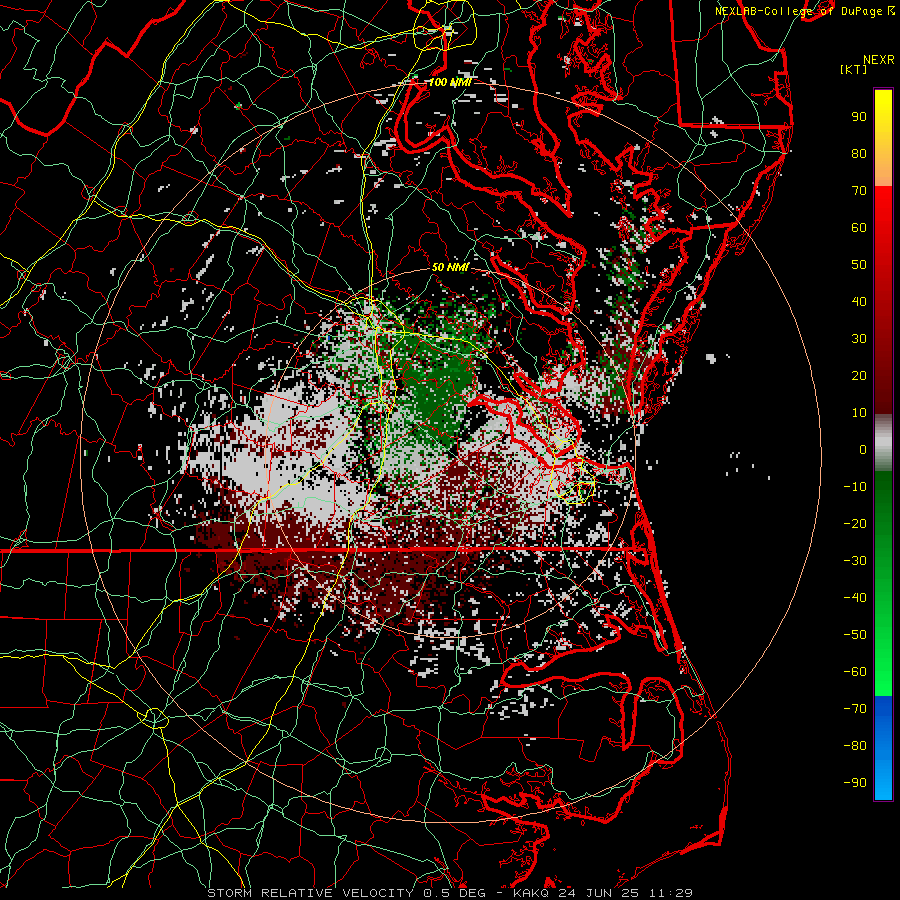Click the positive 70 value on the velocity scale
The height and width of the screenshot is (900, 900).
[x=859, y=191]
